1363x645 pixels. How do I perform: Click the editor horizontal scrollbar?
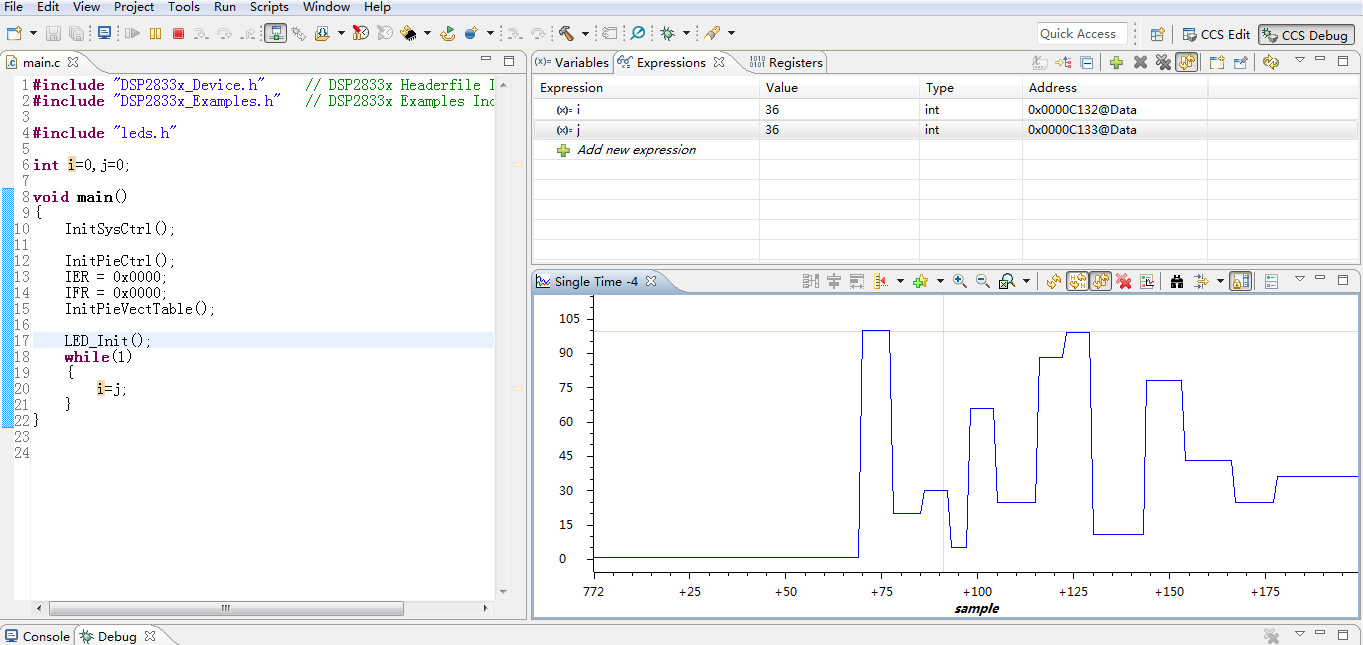pyautogui.click(x=226, y=608)
